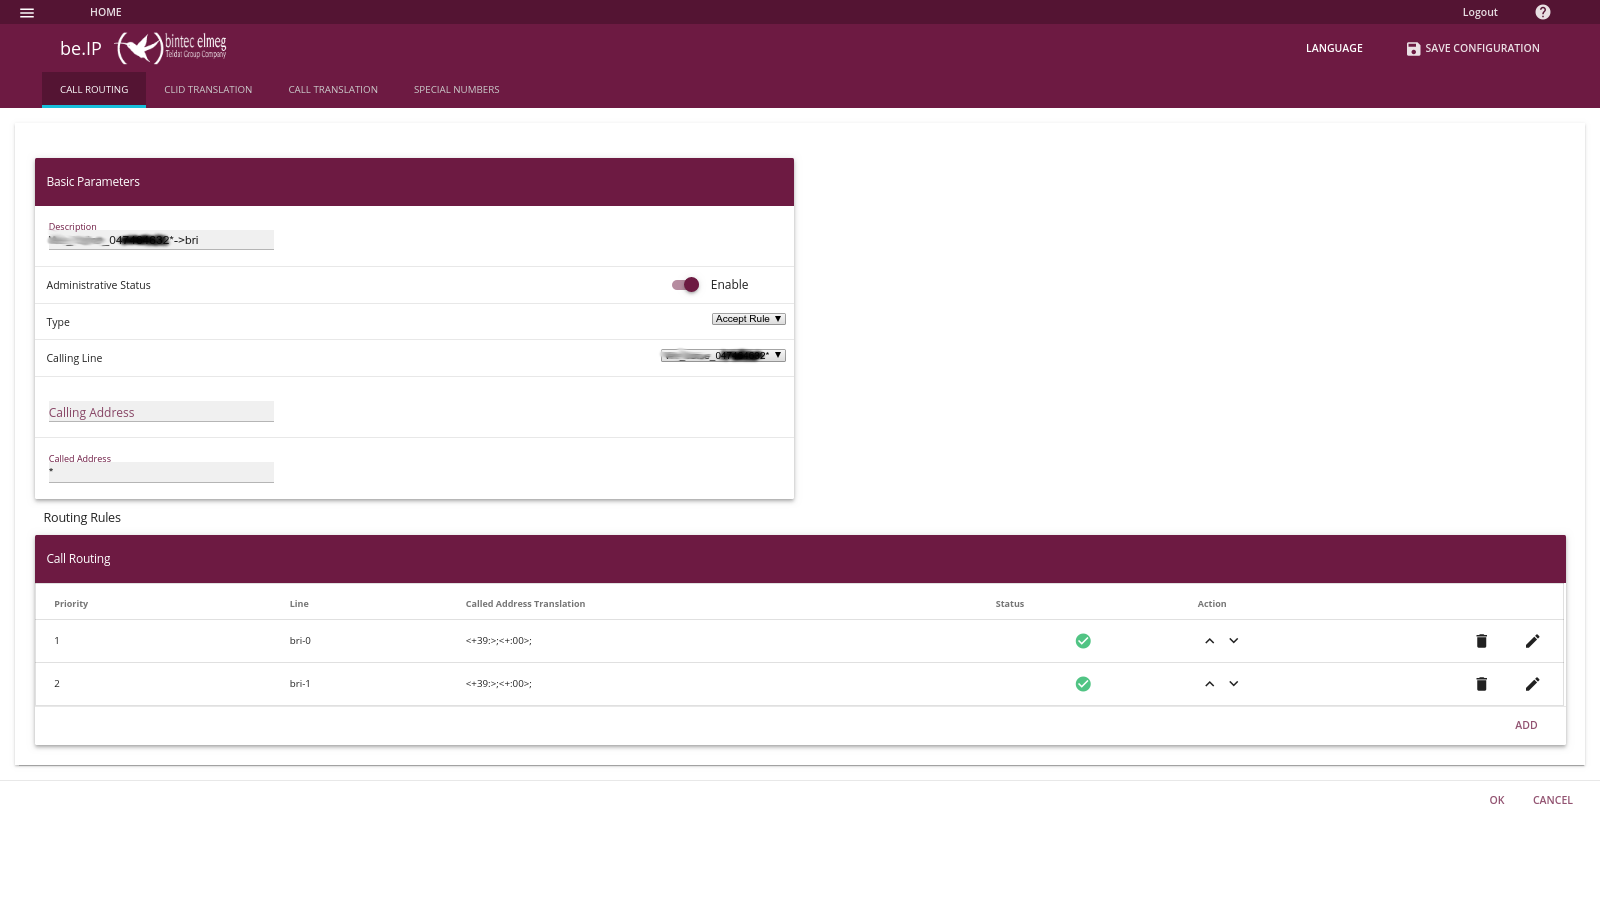Edit routing rule for bri-0
Image resolution: width=1600 pixels, height=899 pixels.
pos(1532,641)
